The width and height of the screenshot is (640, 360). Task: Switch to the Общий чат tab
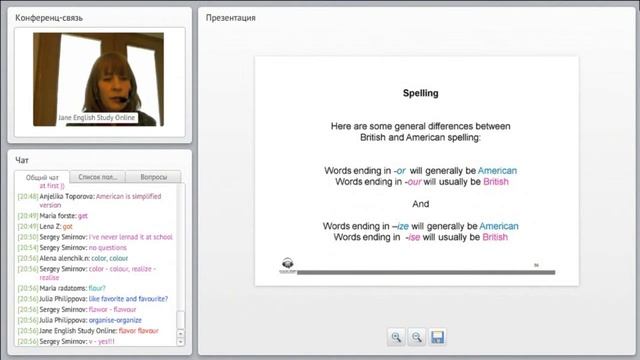[x=42, y=178]
